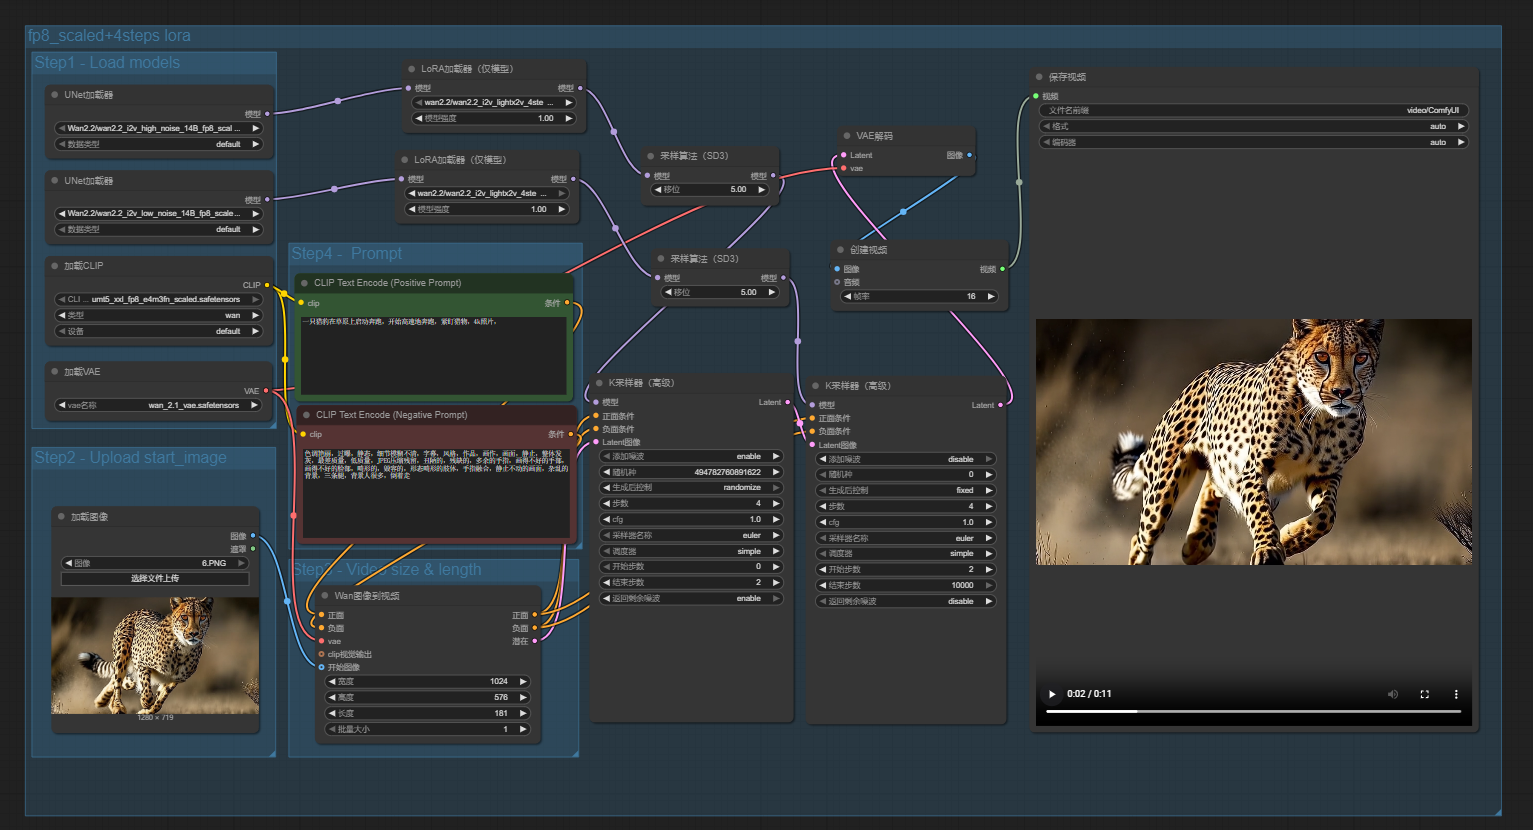Click into the negative prompt text area

coord(436,492)
